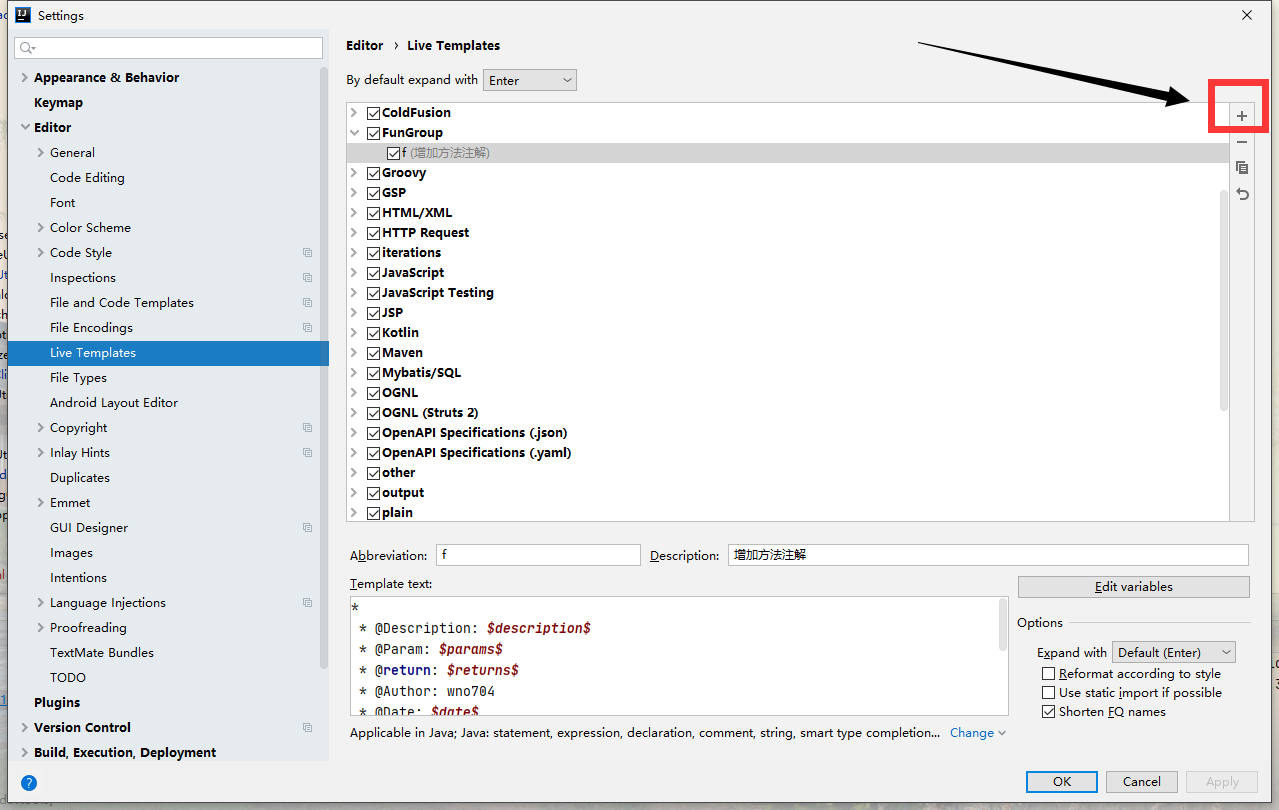Screen dimensions: 1279x810
Task: Click the Edit variables button
Action: [x=1133, y=587]
